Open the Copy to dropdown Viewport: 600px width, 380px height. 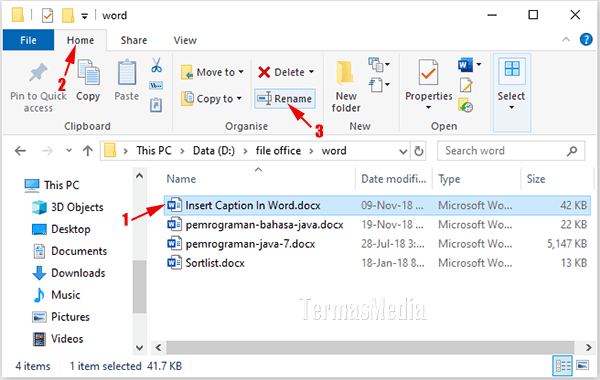212,98
